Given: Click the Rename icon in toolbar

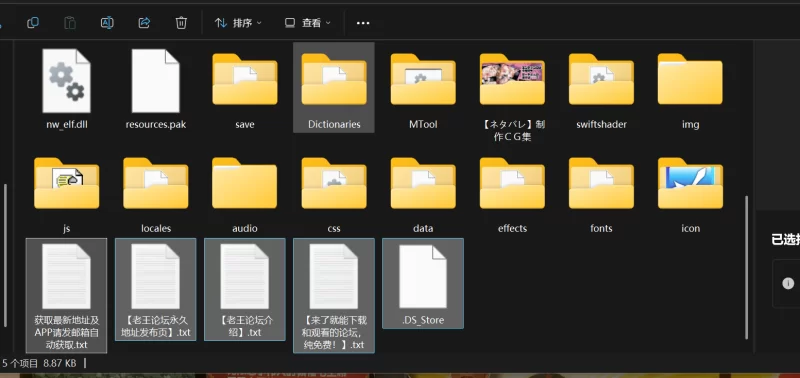Looking at the screenshot, I should pos(107,23).
